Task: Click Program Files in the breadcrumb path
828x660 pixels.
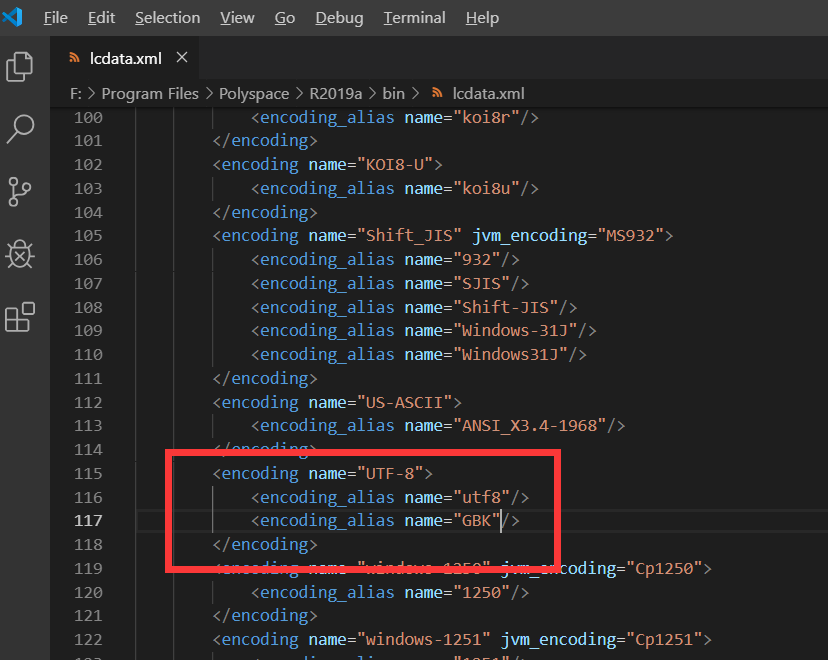Action: click(x=150, y=93)
